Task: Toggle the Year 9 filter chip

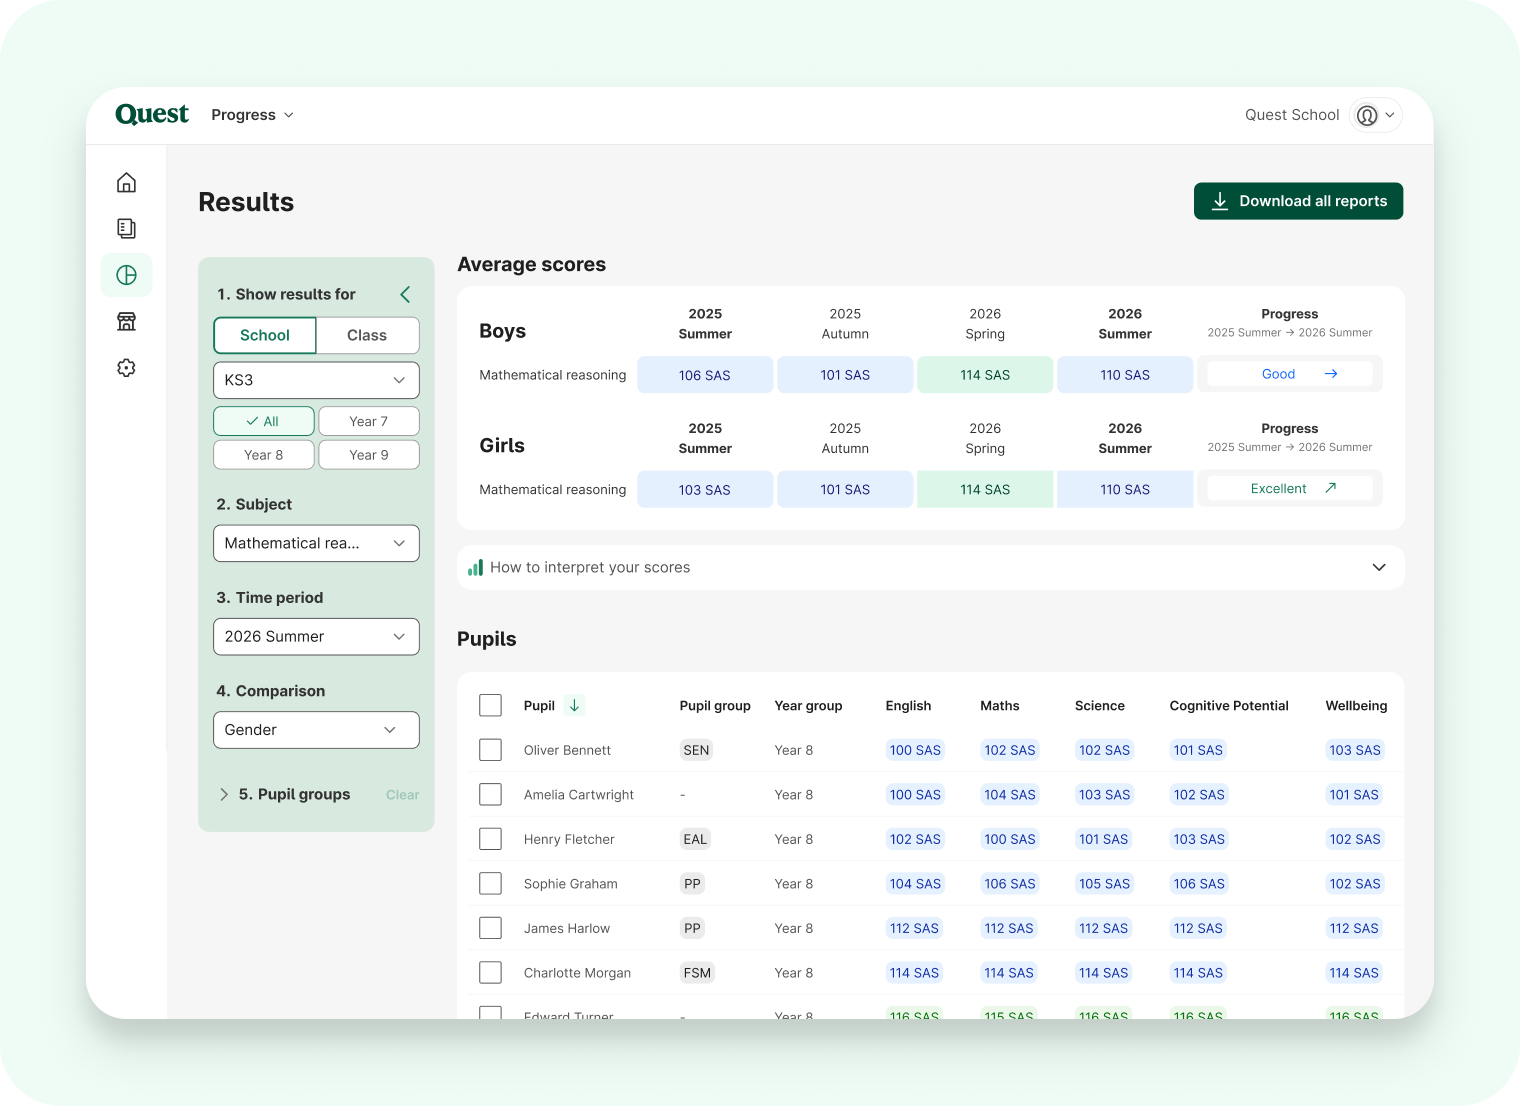Action: (369, 455)
